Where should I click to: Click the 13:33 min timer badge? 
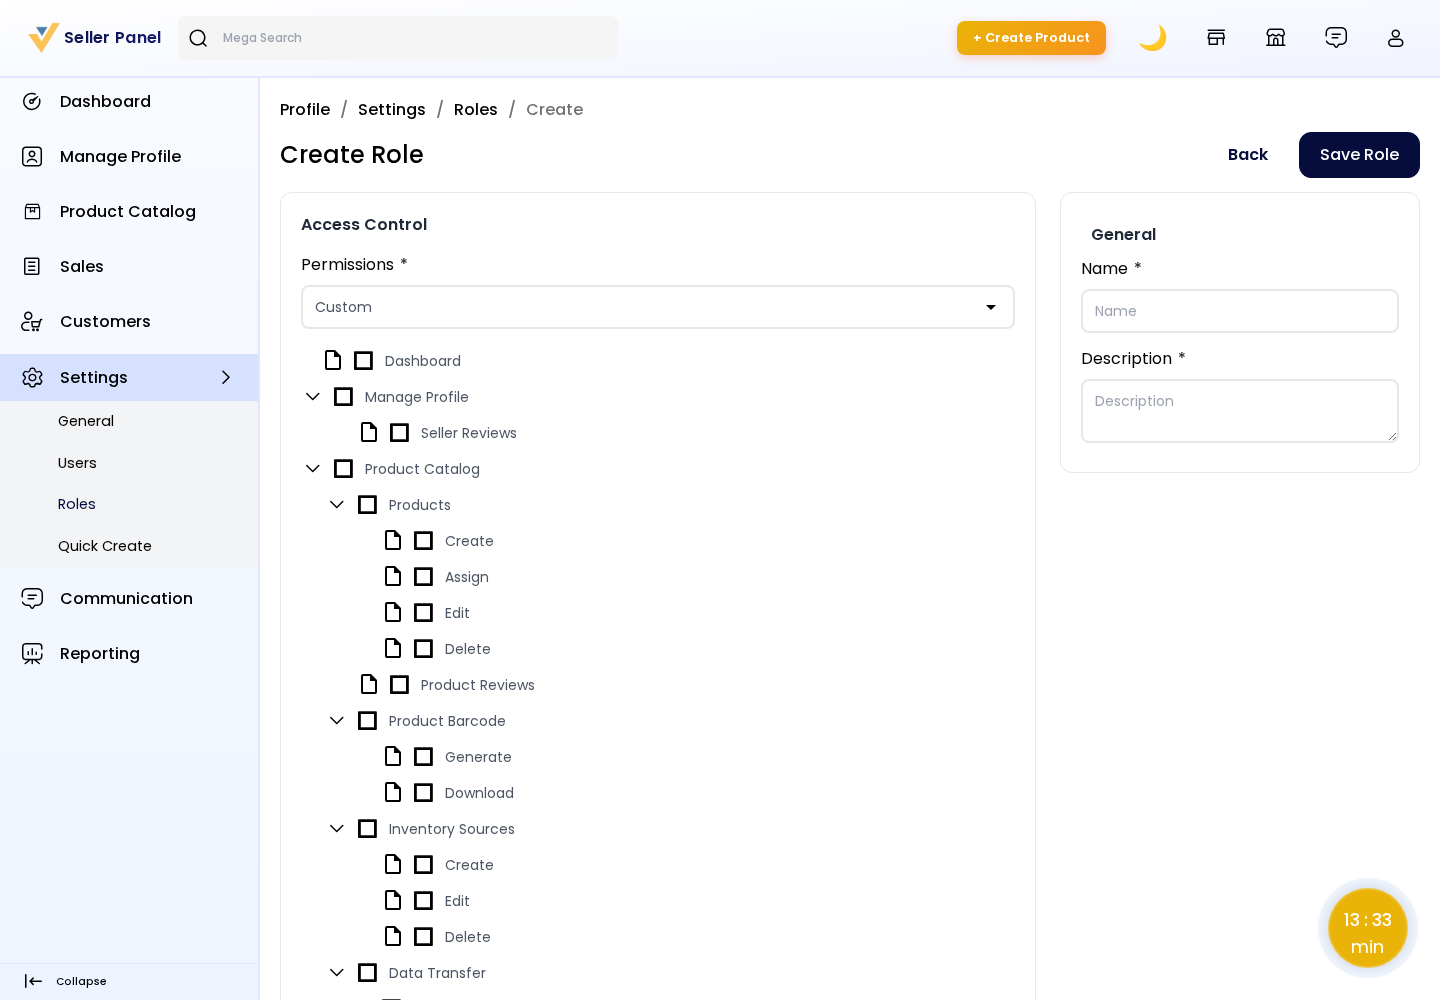1368,928
